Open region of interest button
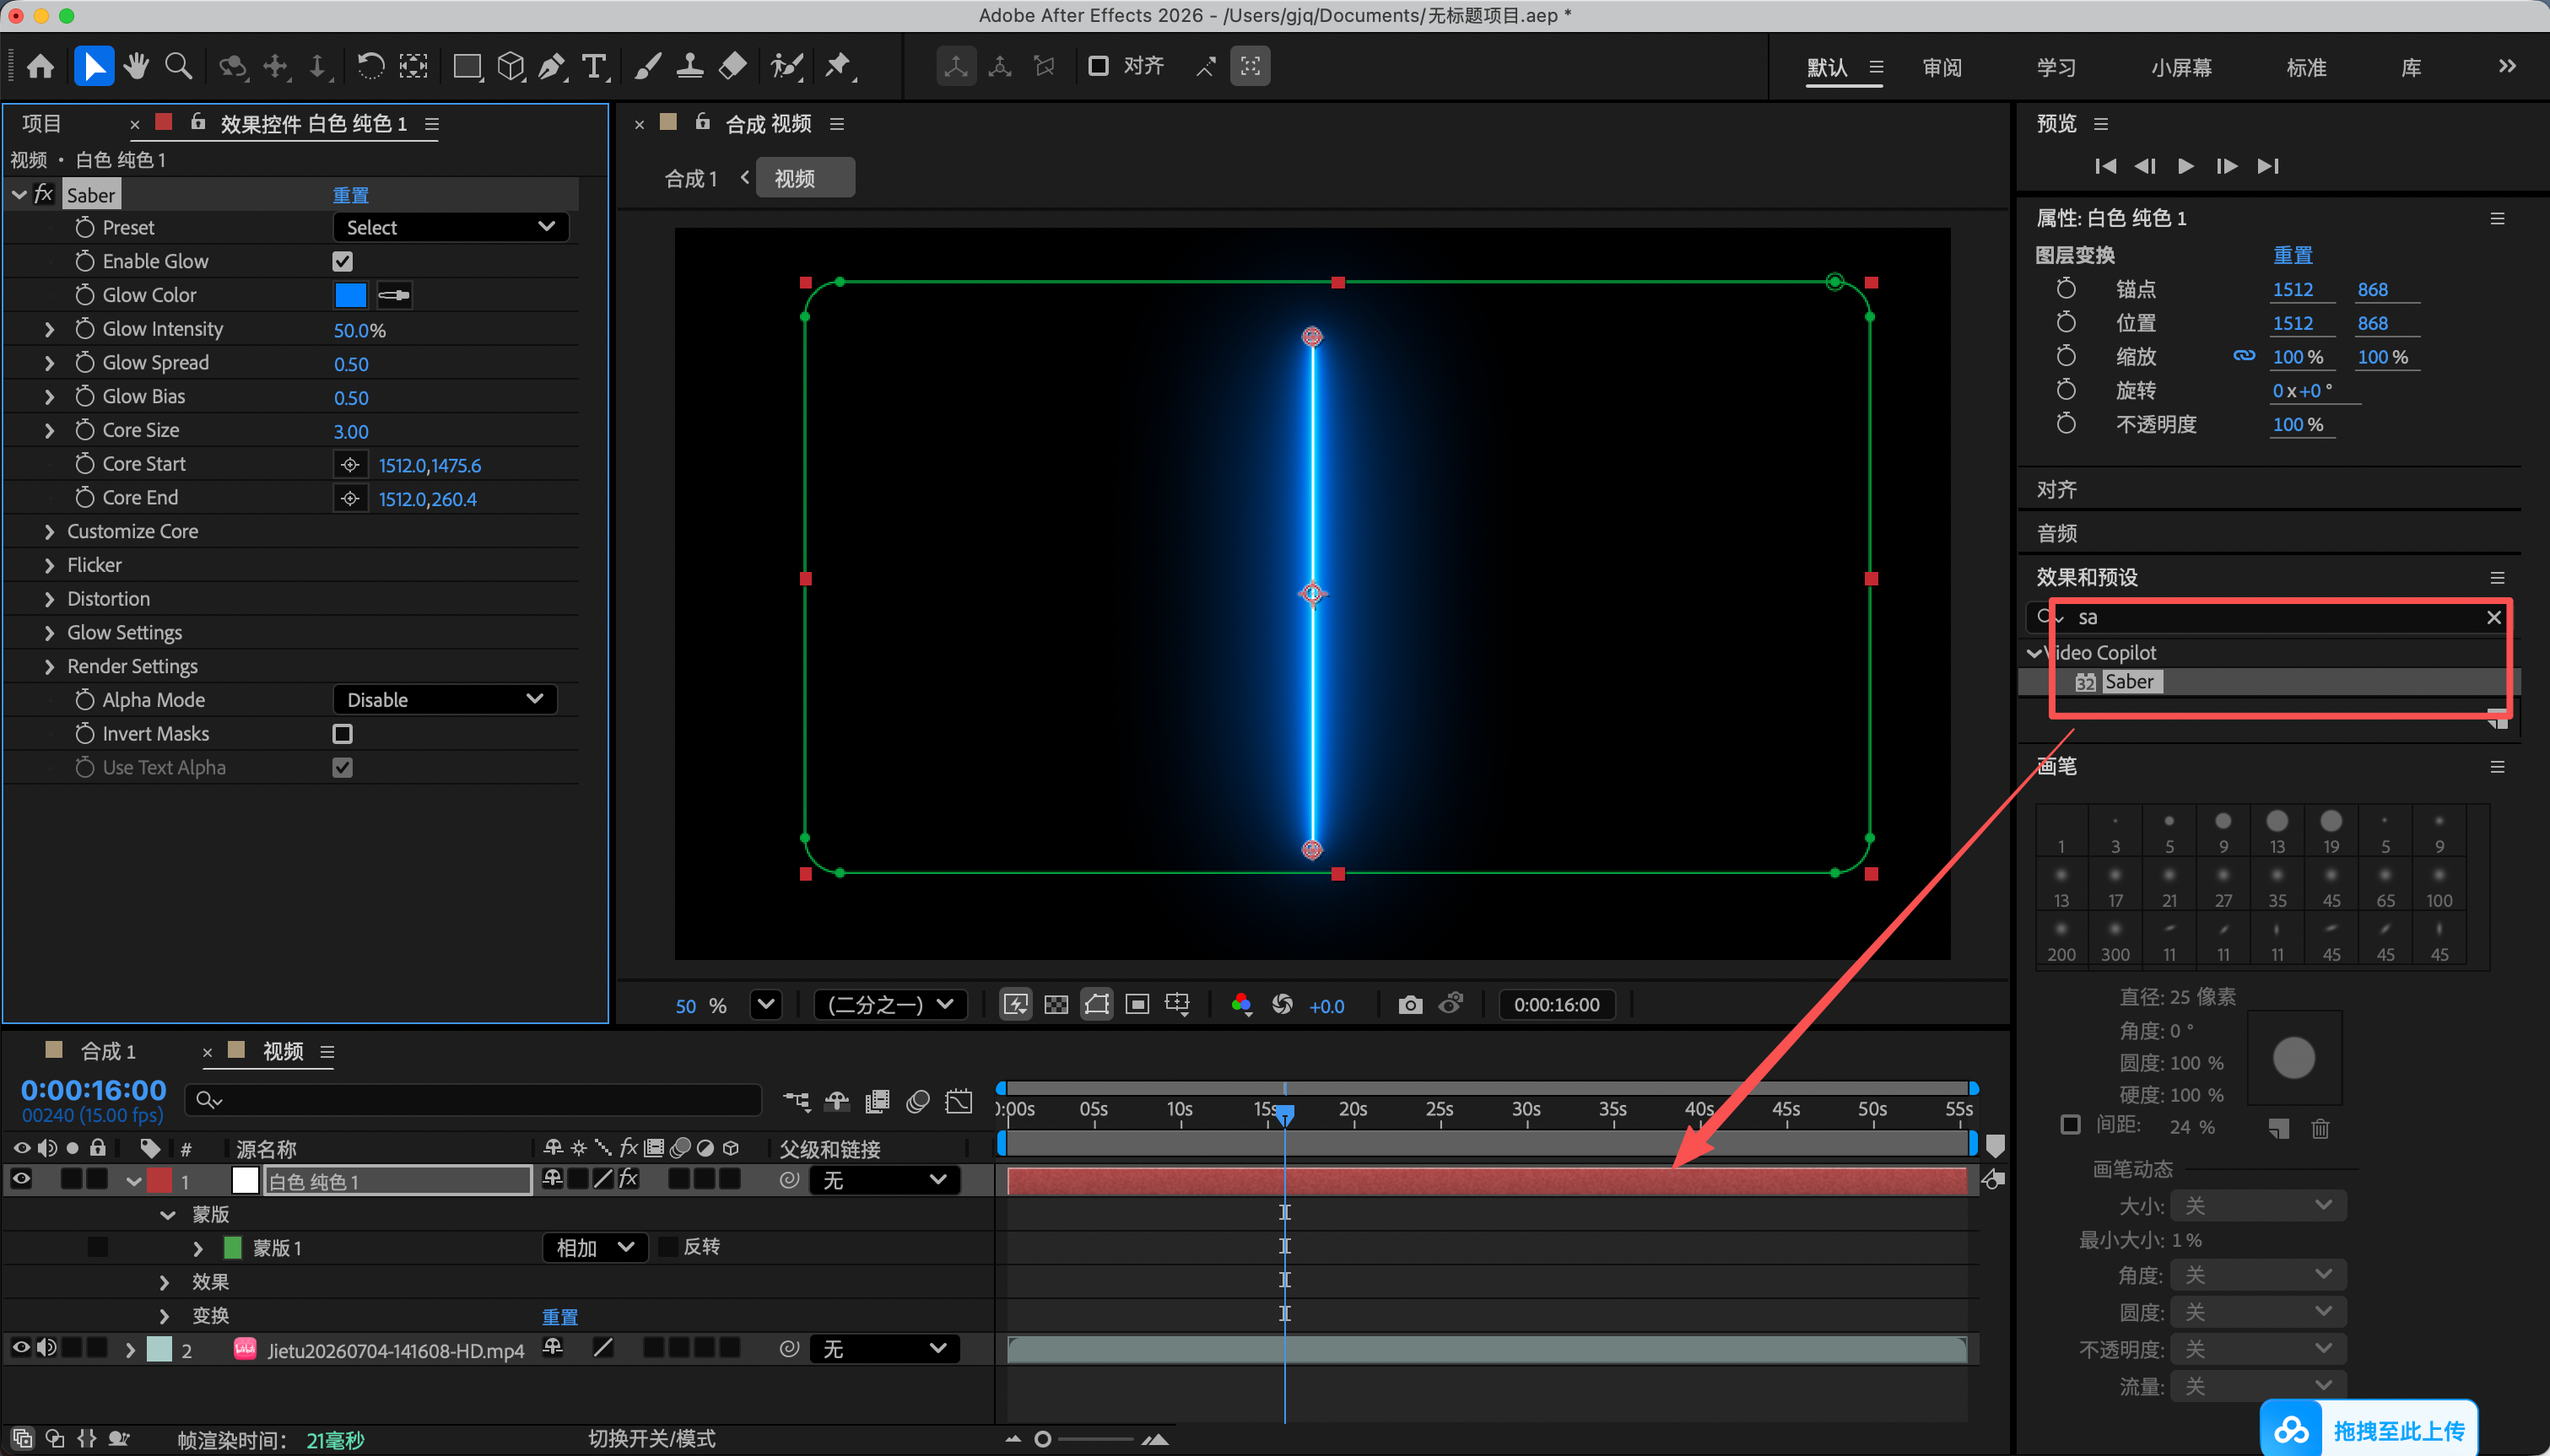Viewport: 2550px width, 1456px height. 1138,1005
